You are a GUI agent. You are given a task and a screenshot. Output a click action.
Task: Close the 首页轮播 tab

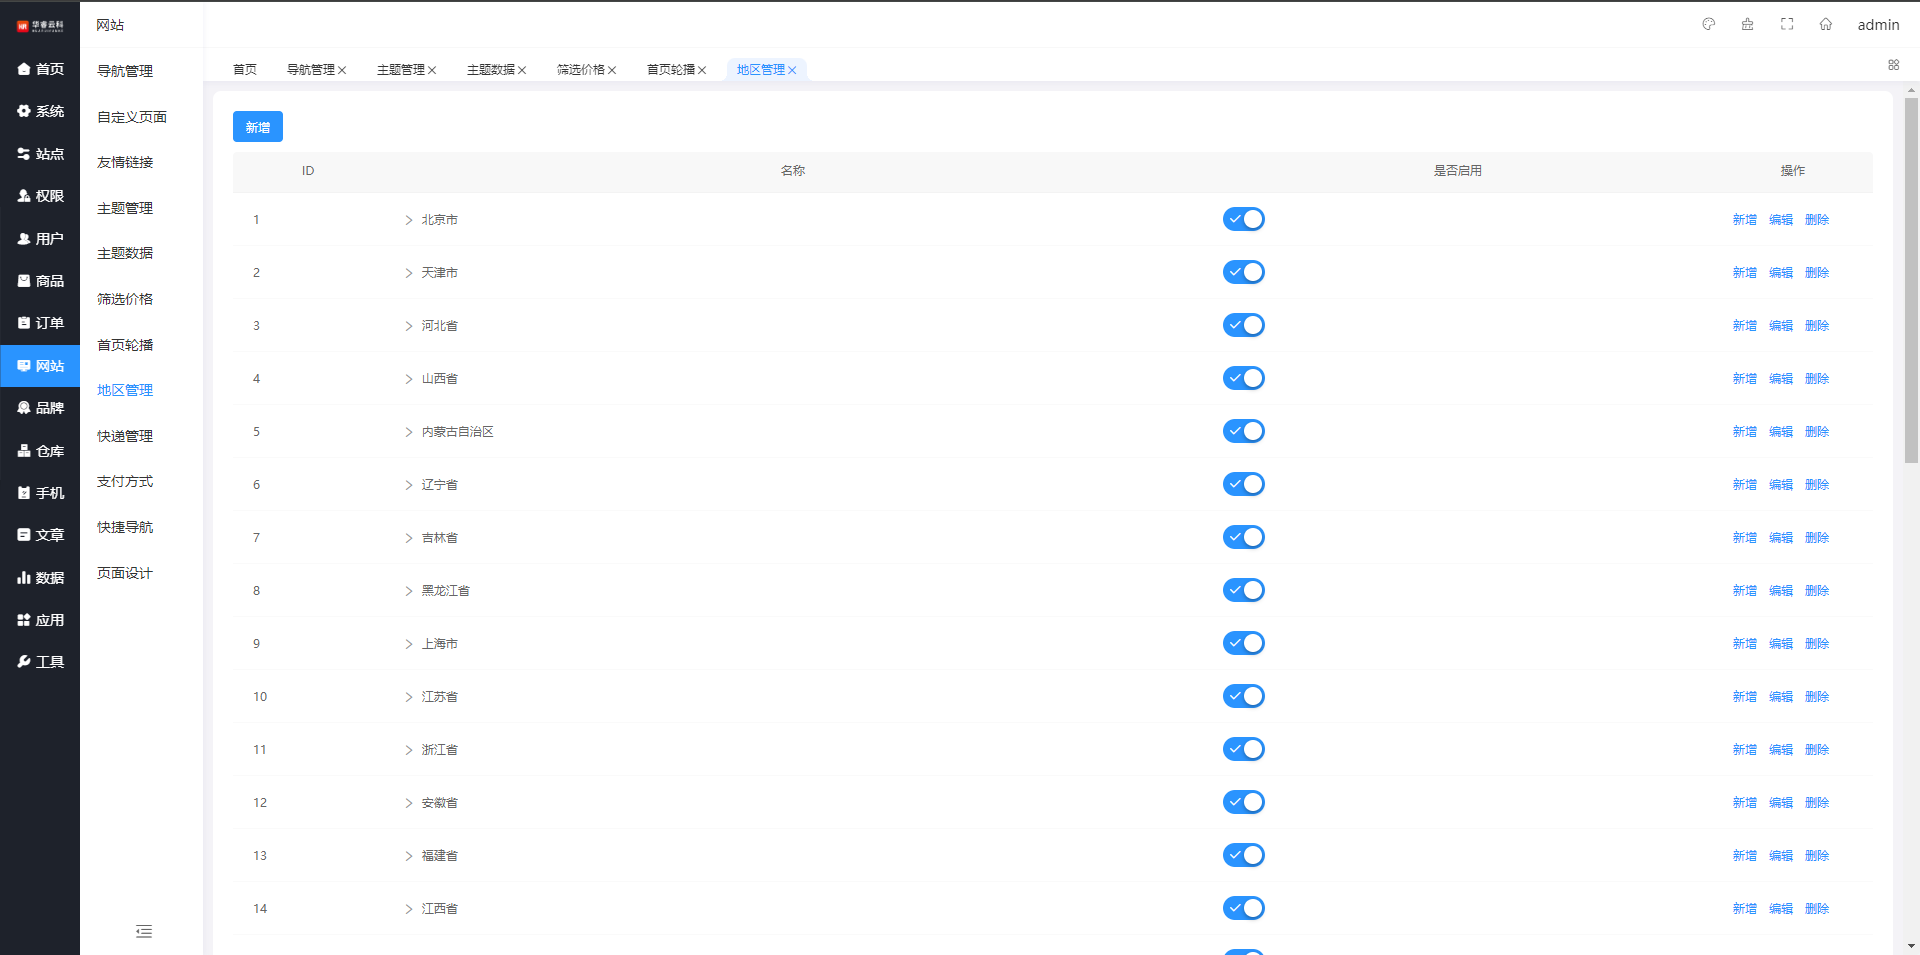(x=702, y=70)
